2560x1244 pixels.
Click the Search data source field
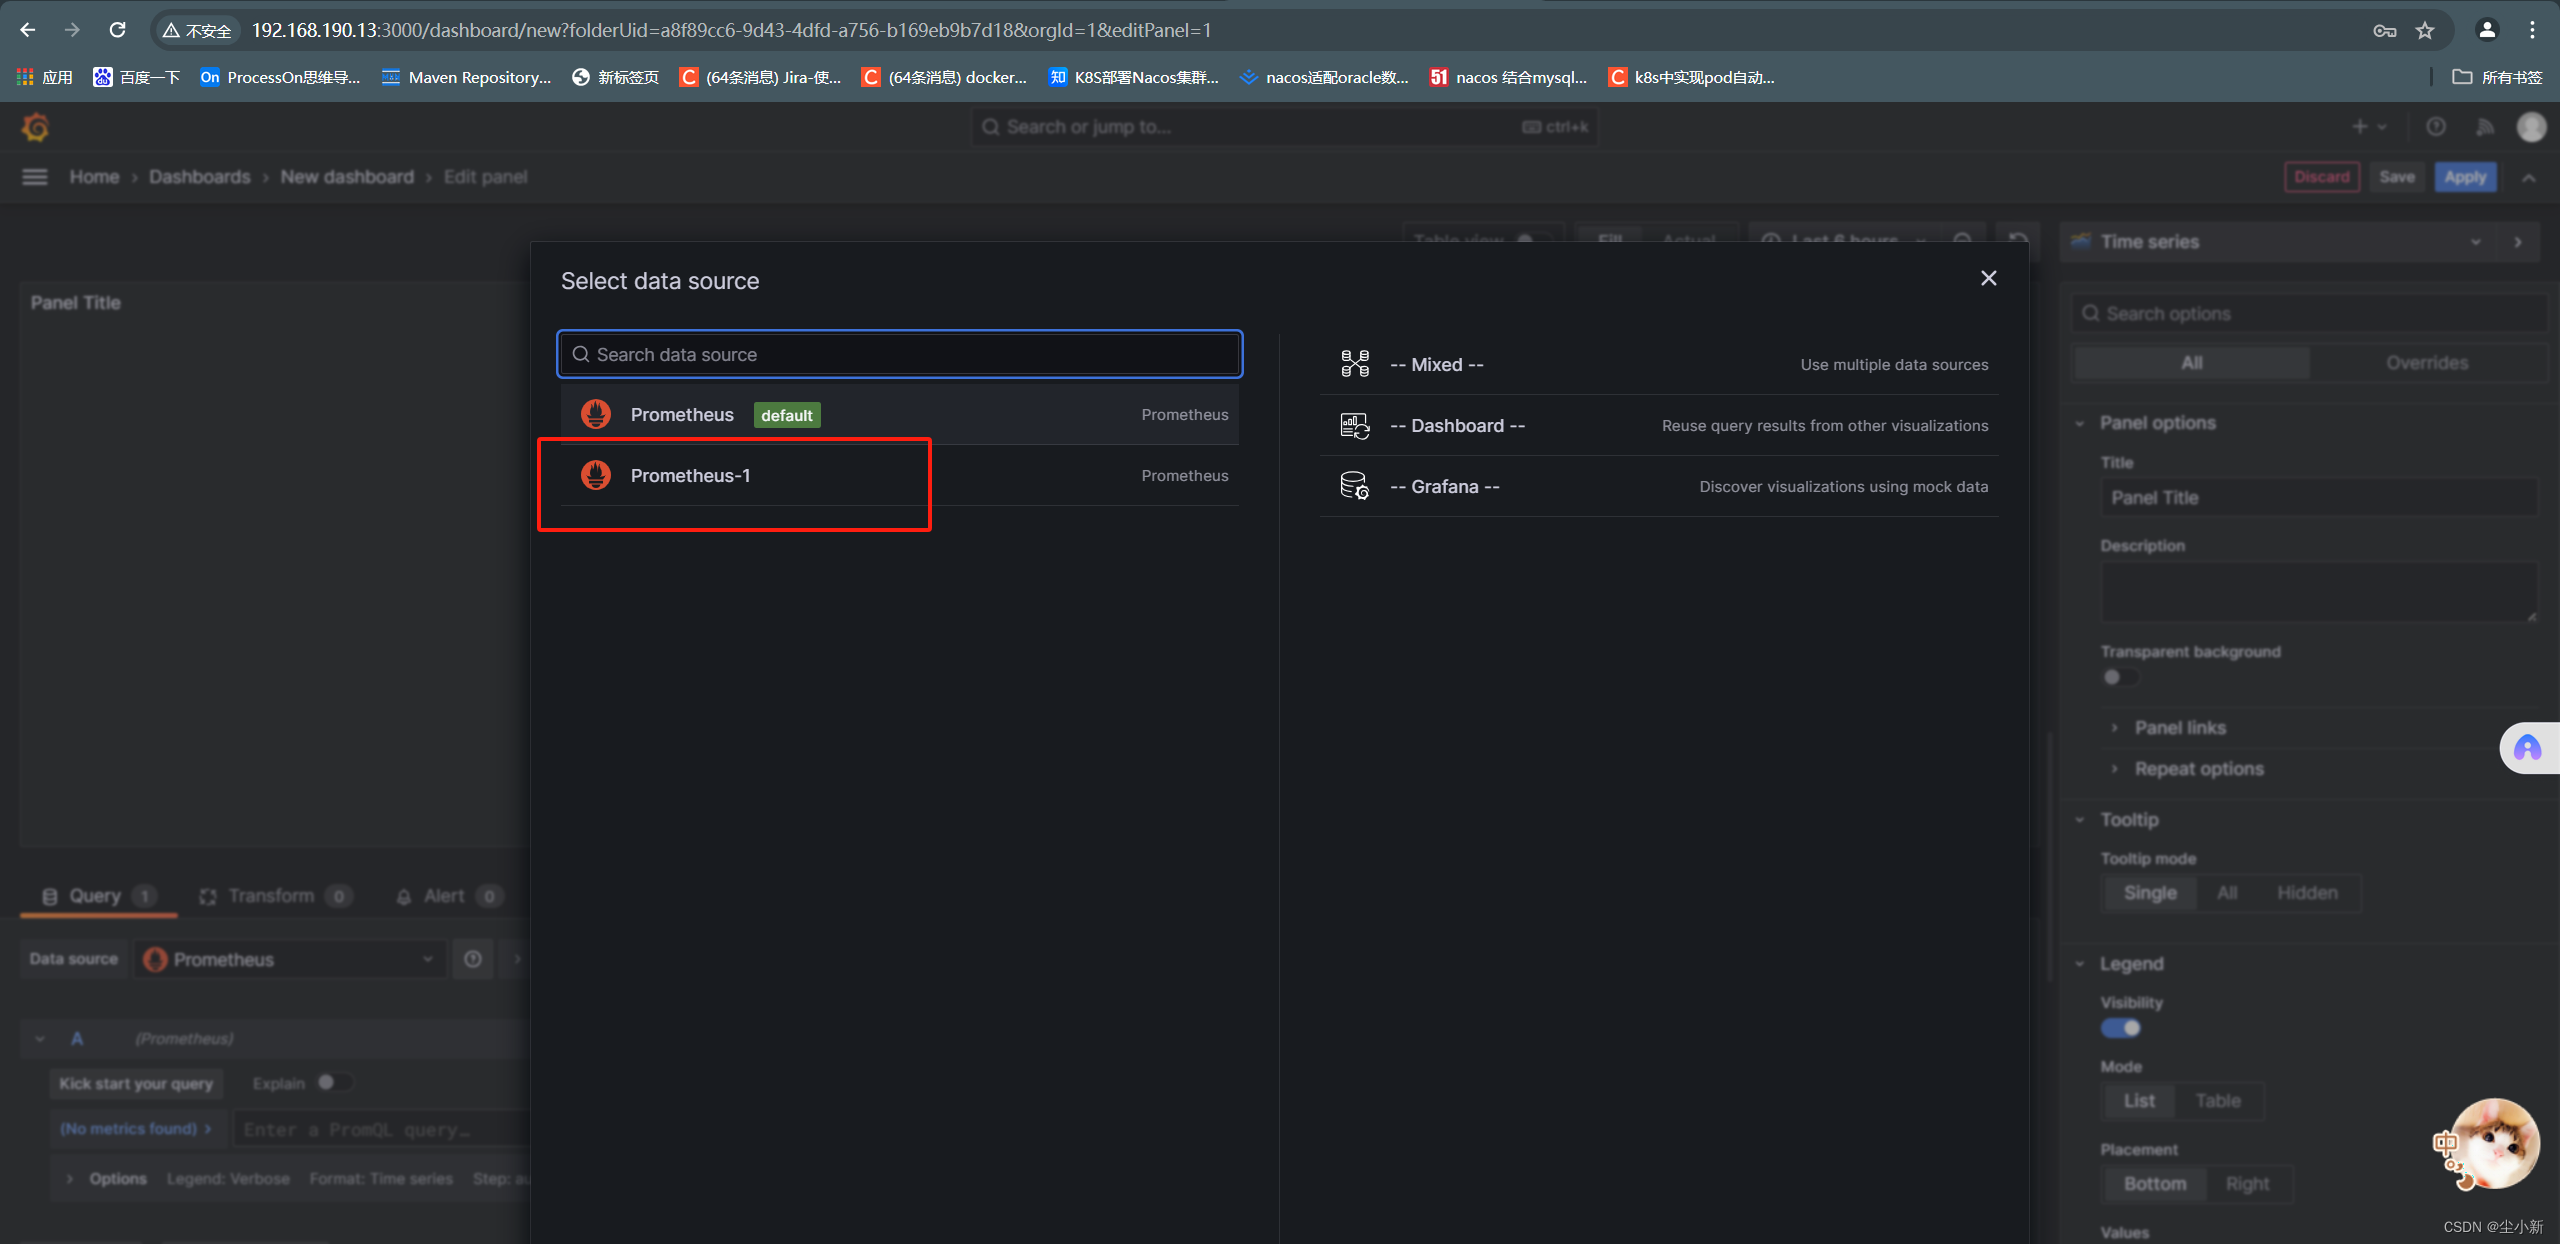point(899,354)
